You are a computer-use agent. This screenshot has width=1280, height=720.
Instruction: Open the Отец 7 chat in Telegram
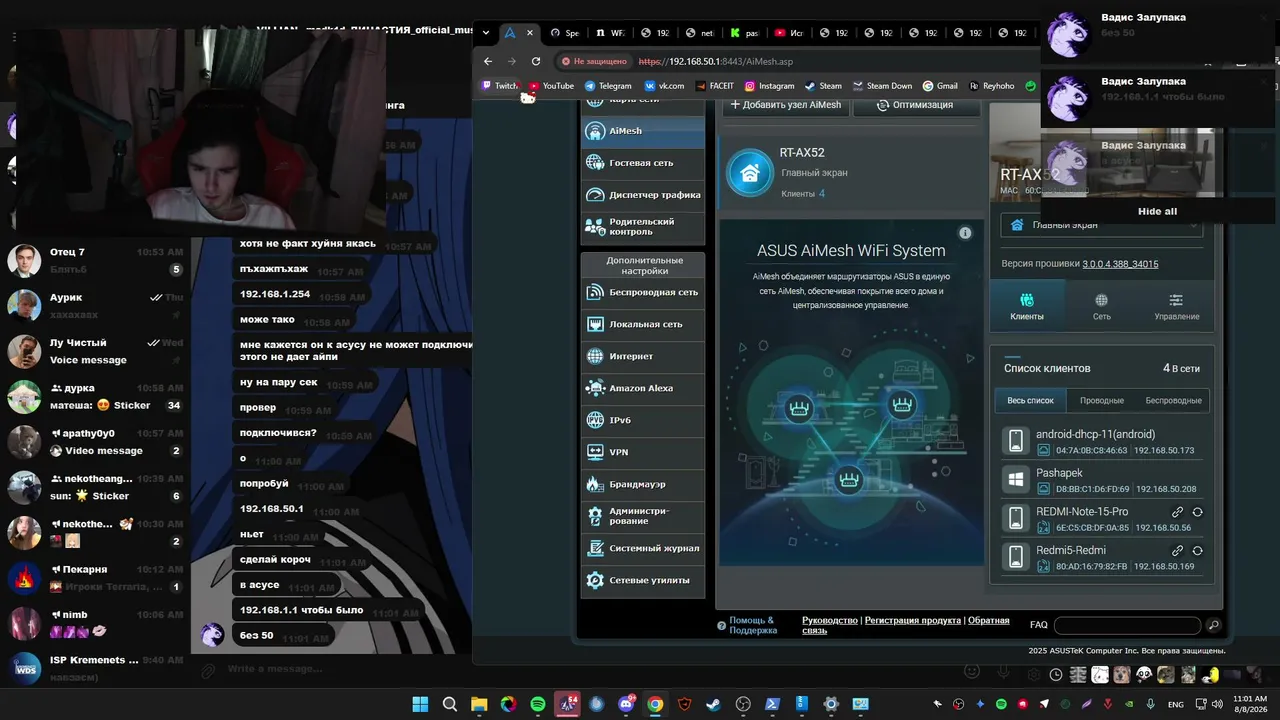point(96,261)
